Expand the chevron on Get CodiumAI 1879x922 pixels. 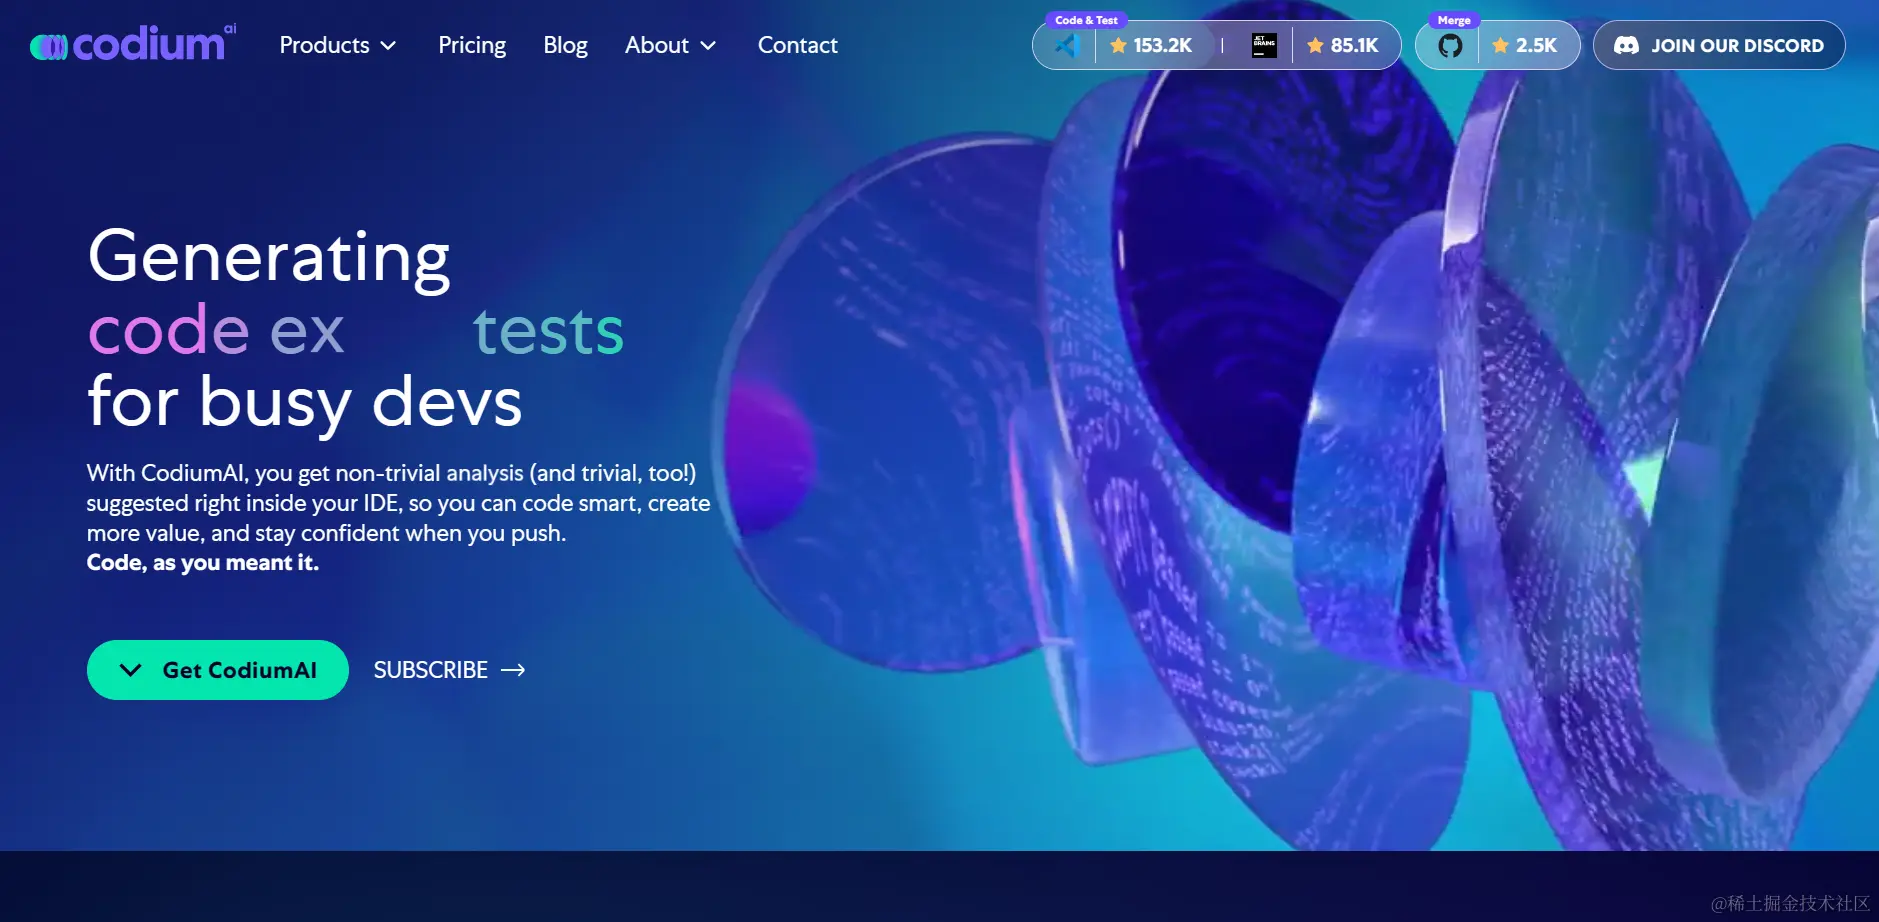click(x=130, y=670)
